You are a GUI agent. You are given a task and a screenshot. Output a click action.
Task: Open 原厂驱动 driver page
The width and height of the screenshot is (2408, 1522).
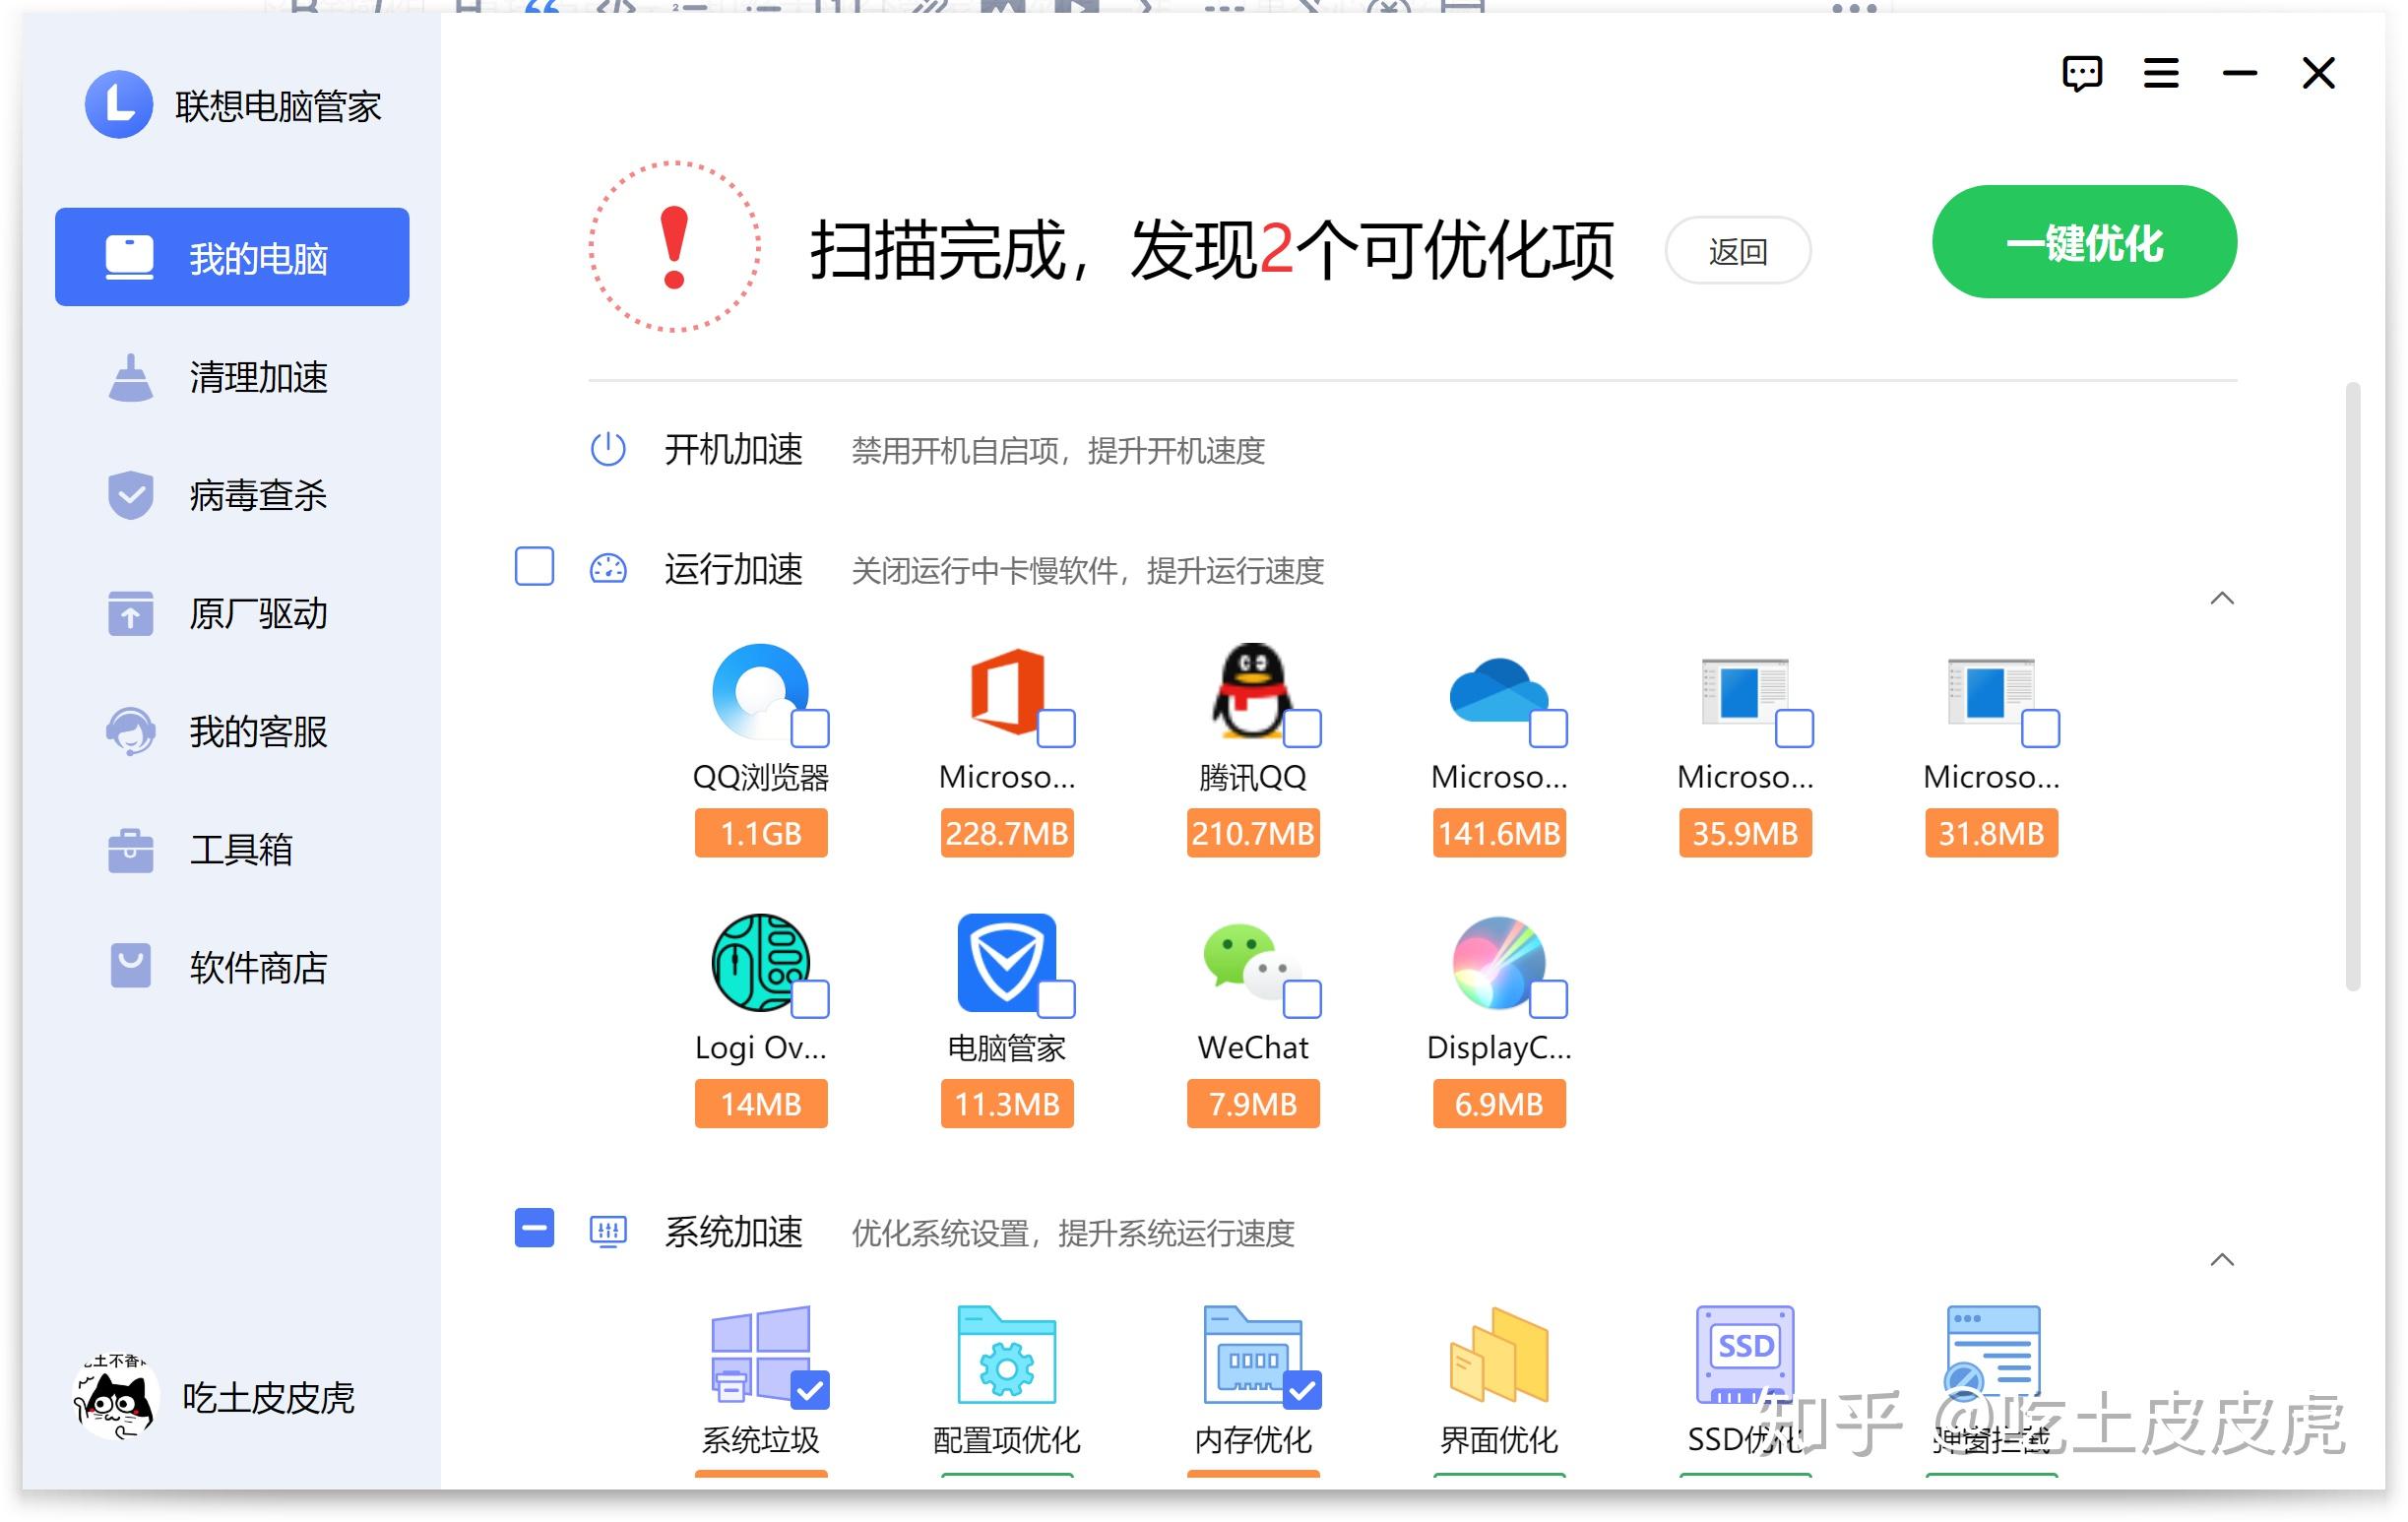click(x=232, y=613)
